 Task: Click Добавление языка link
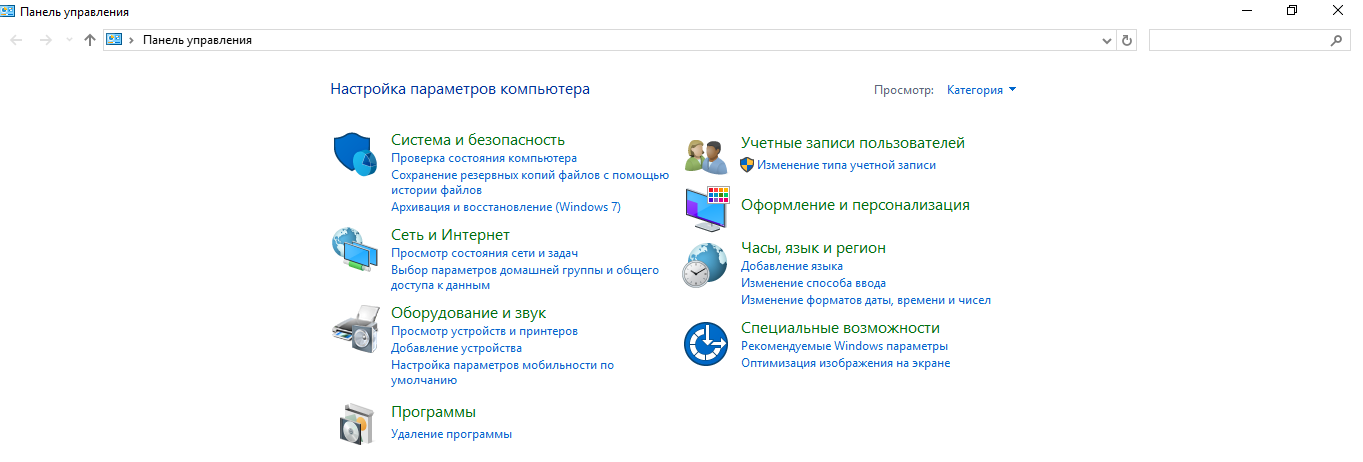tap(791, 266)
